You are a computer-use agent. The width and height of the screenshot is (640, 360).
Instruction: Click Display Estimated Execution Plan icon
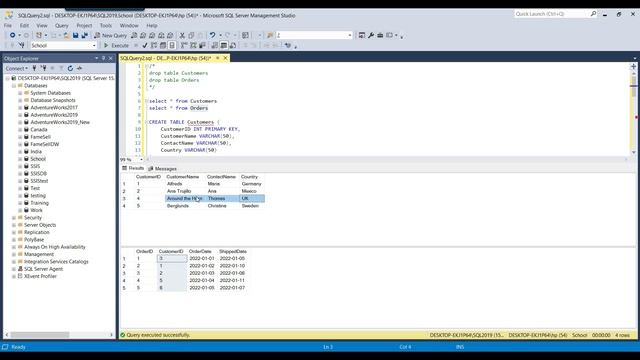[x=153, y=45]
